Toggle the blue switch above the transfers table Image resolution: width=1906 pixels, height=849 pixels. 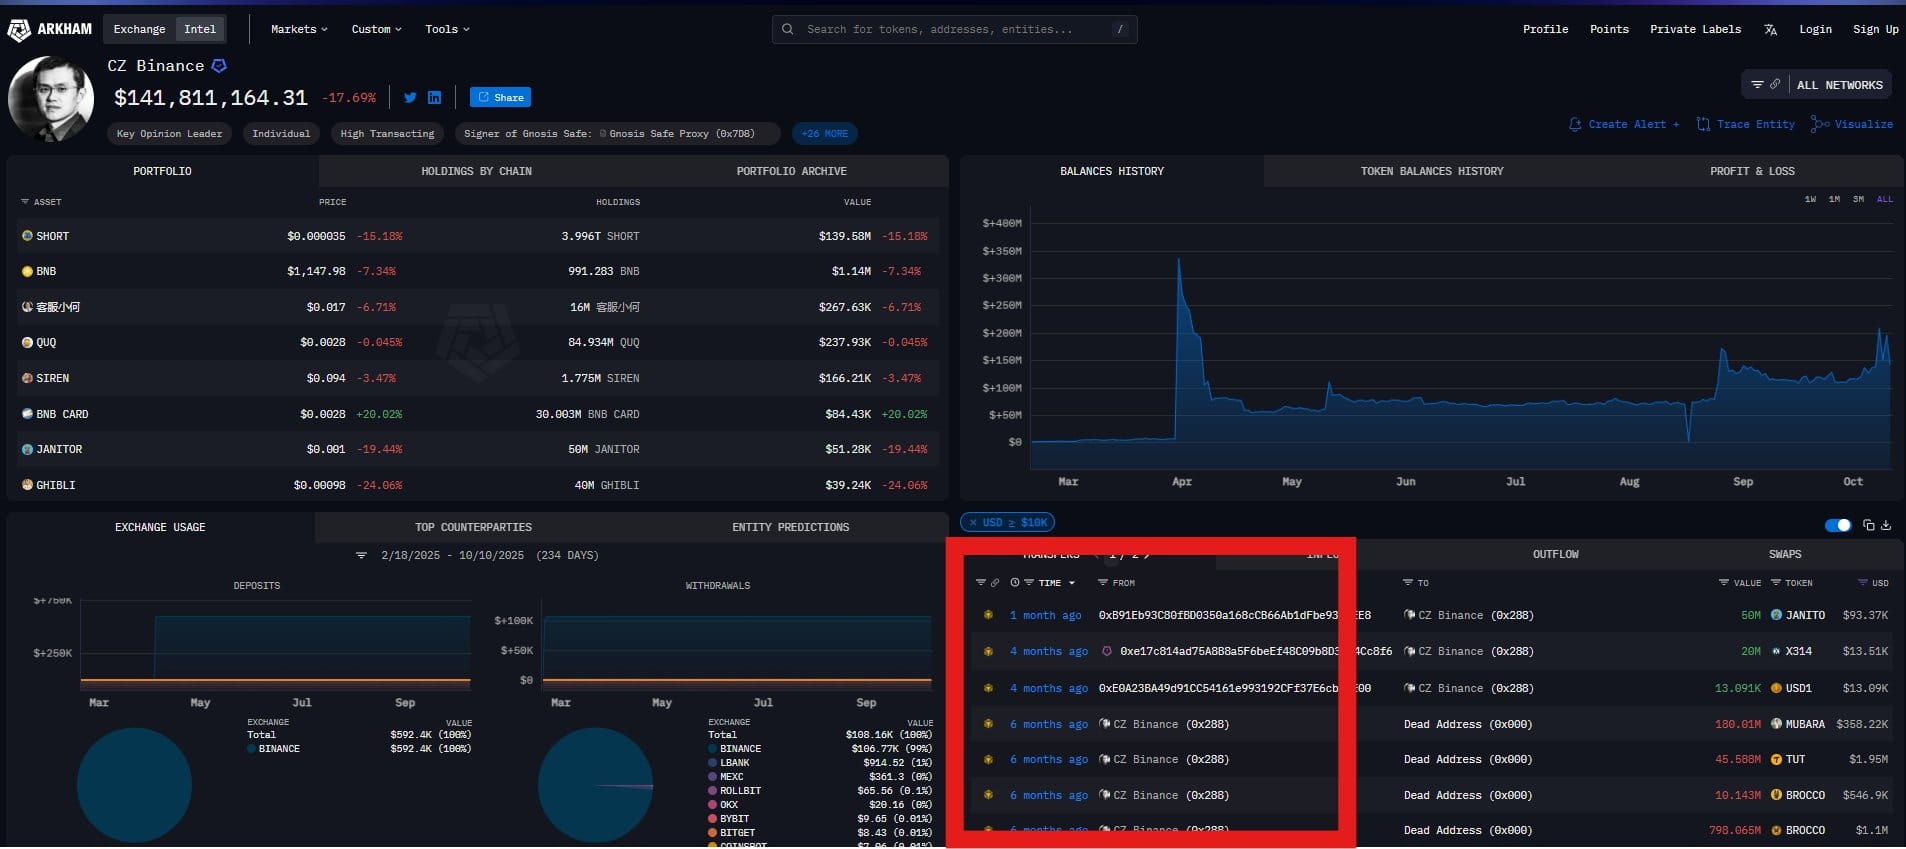[1837, 525]
